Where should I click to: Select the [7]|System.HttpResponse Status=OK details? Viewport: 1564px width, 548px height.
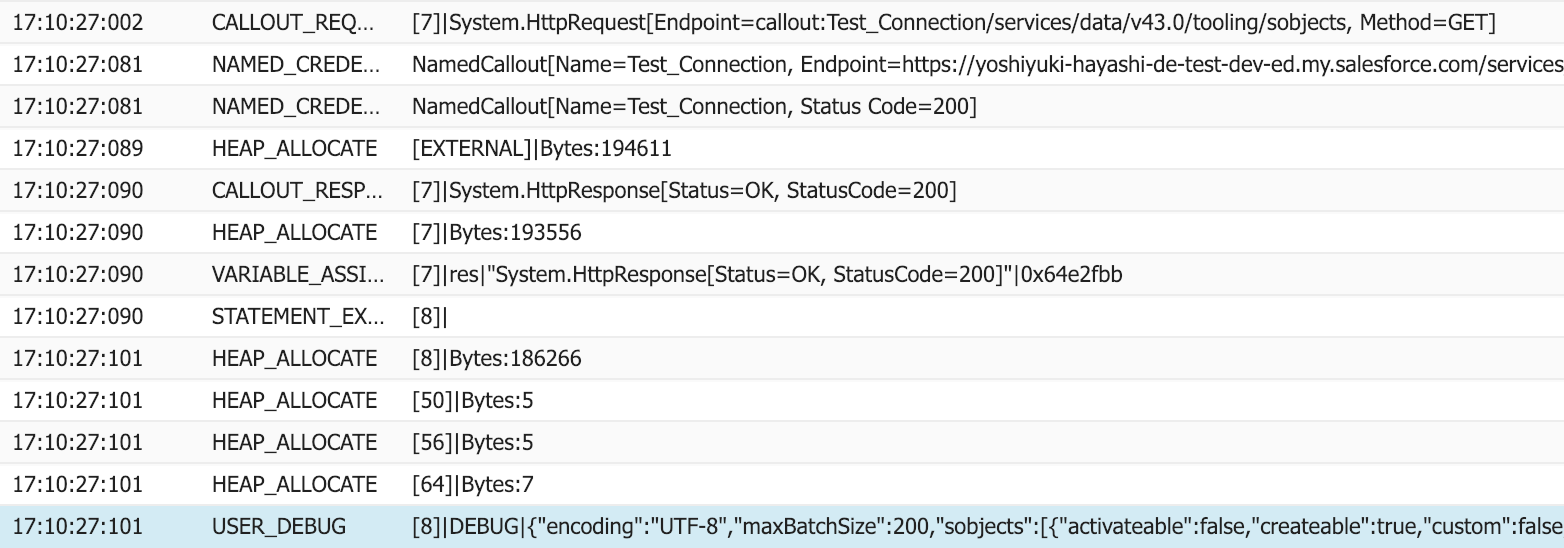click(x=684, y=191)
